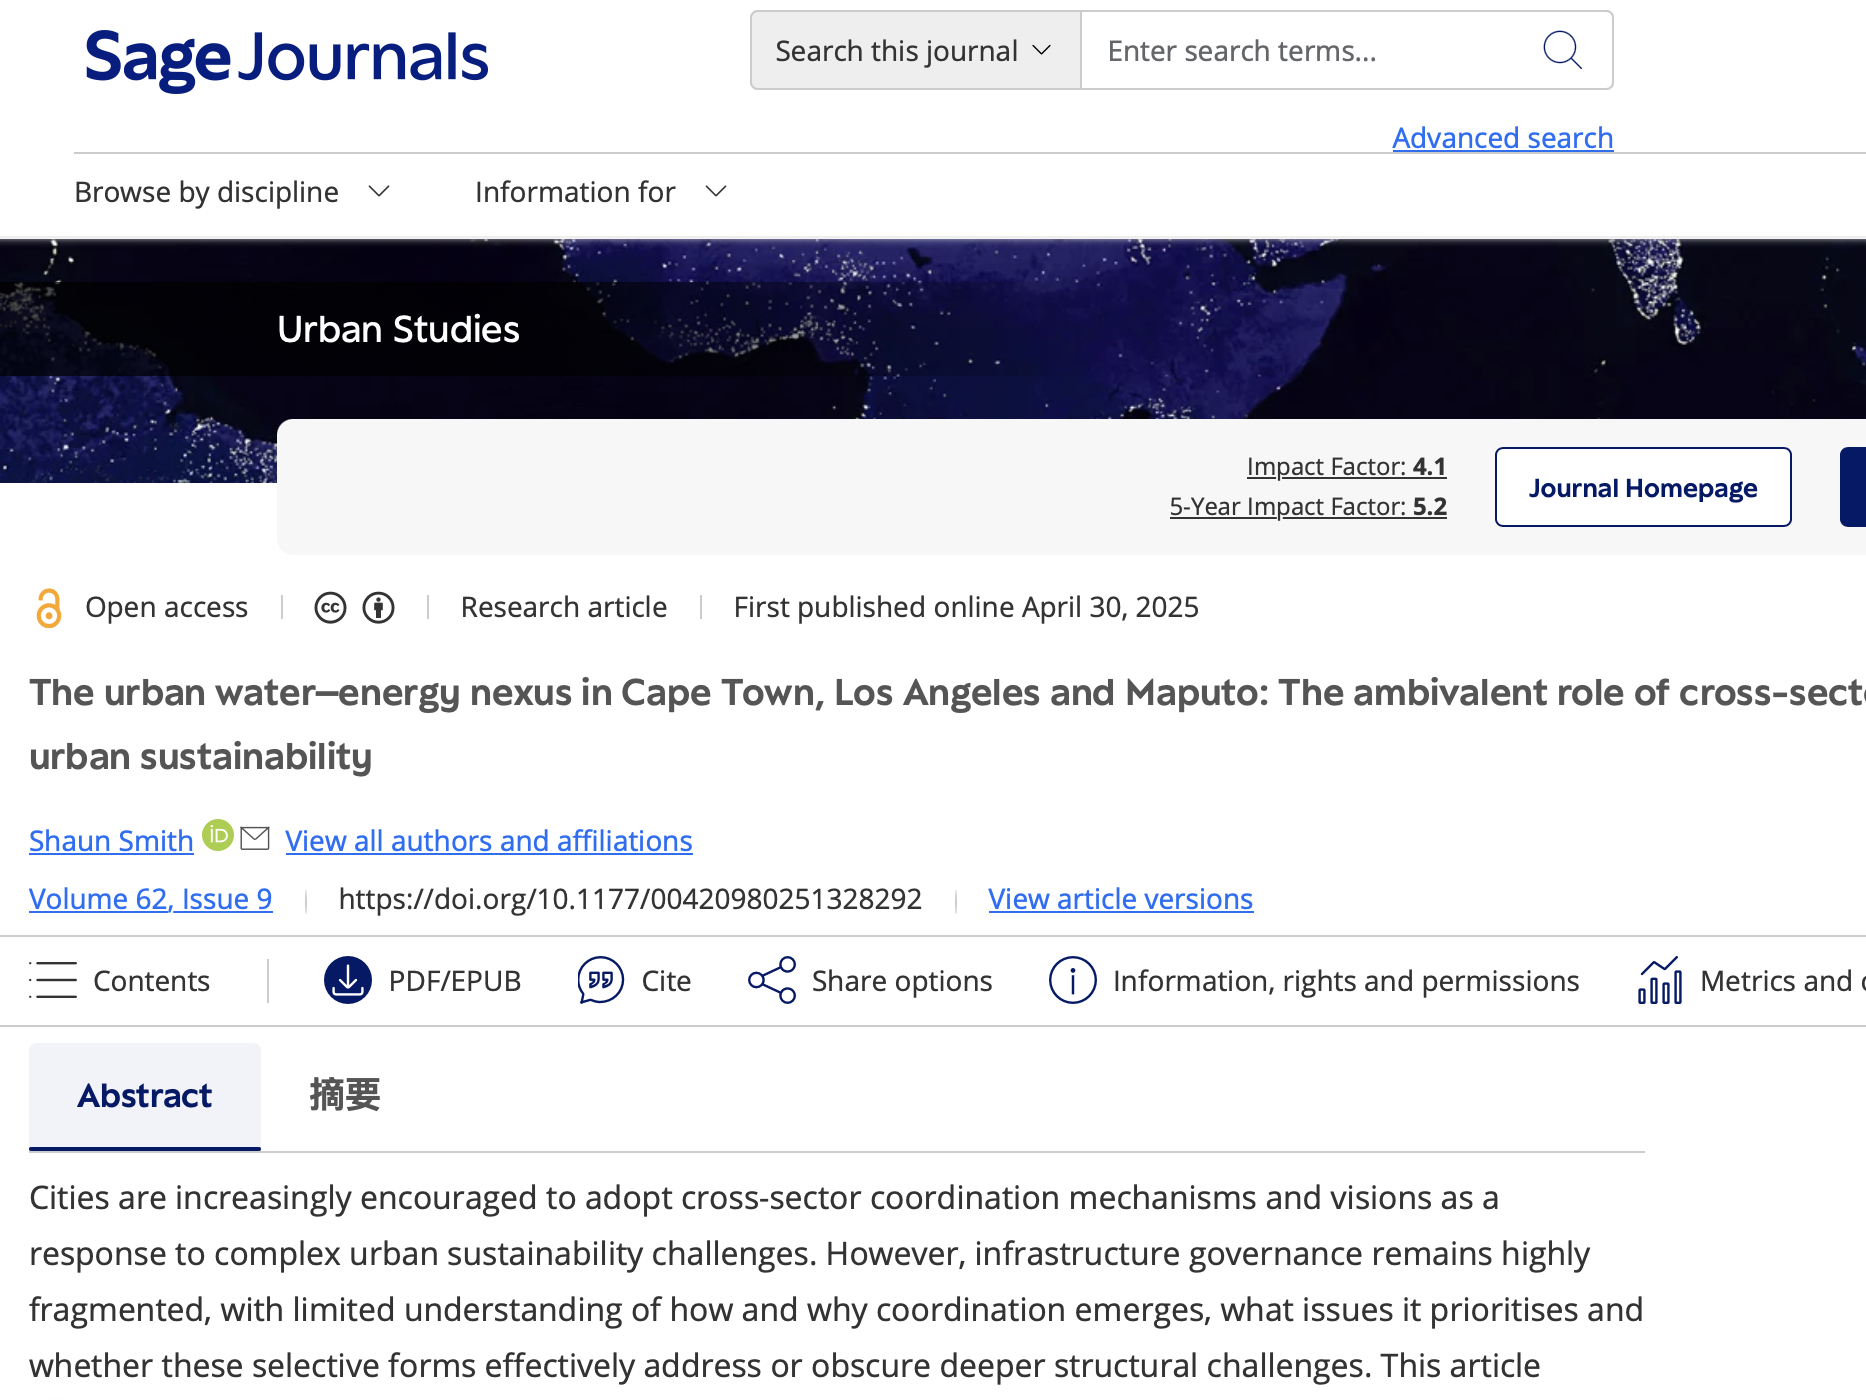Open the Advanced search link
Image resolution: width=1866 pixels, height=1400 pixels.
tap(1502, 138)
